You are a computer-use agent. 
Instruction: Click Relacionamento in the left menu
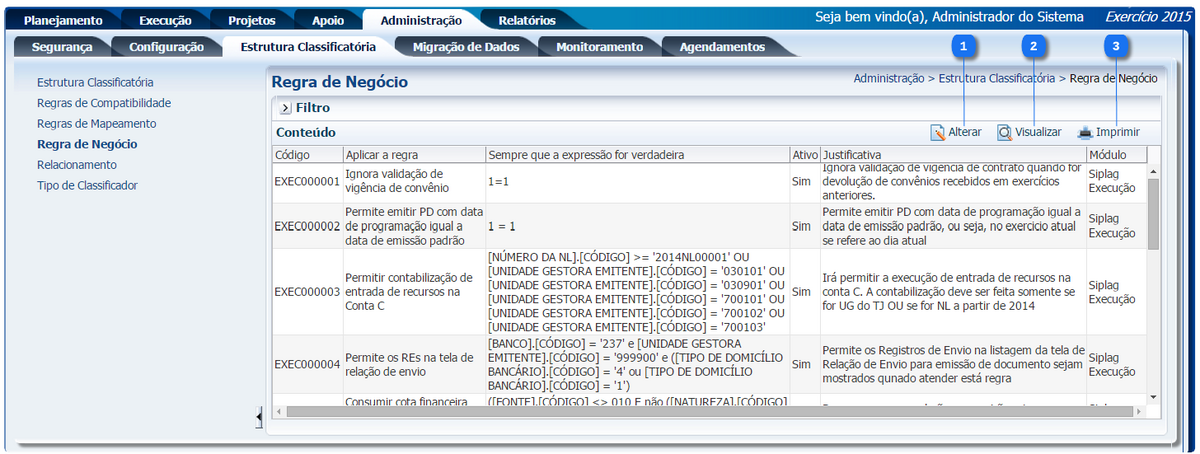pyautogui.click(x=77, y=165)
